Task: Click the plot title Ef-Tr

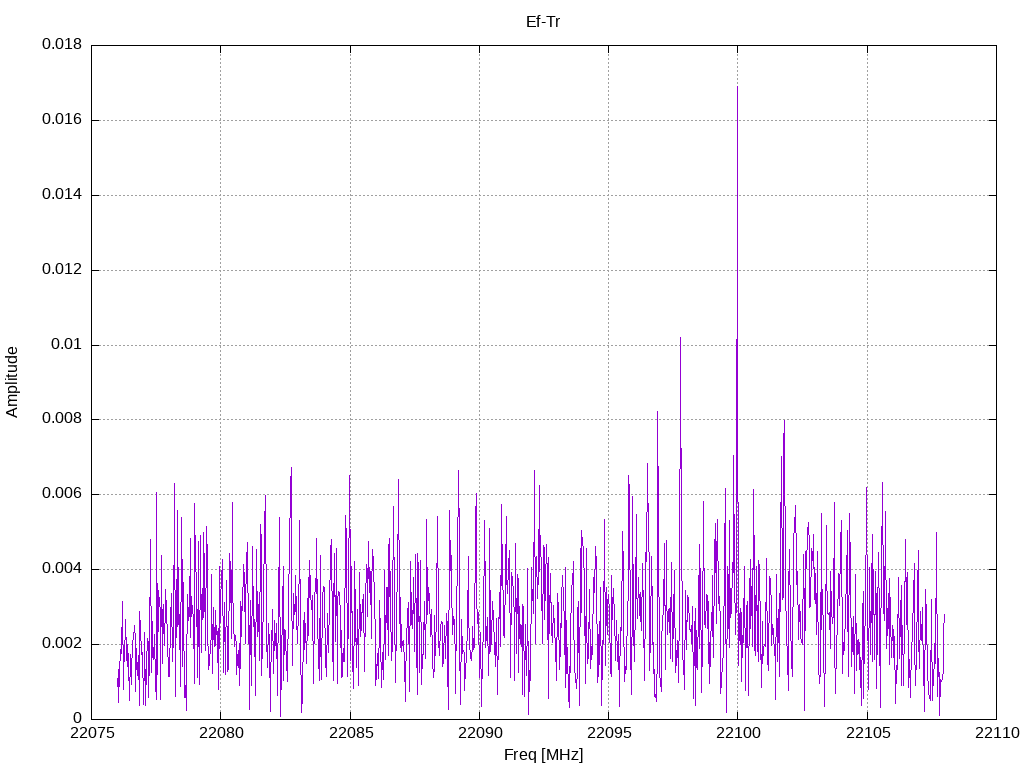Action: pyautogui.click(x=543, y=22)
